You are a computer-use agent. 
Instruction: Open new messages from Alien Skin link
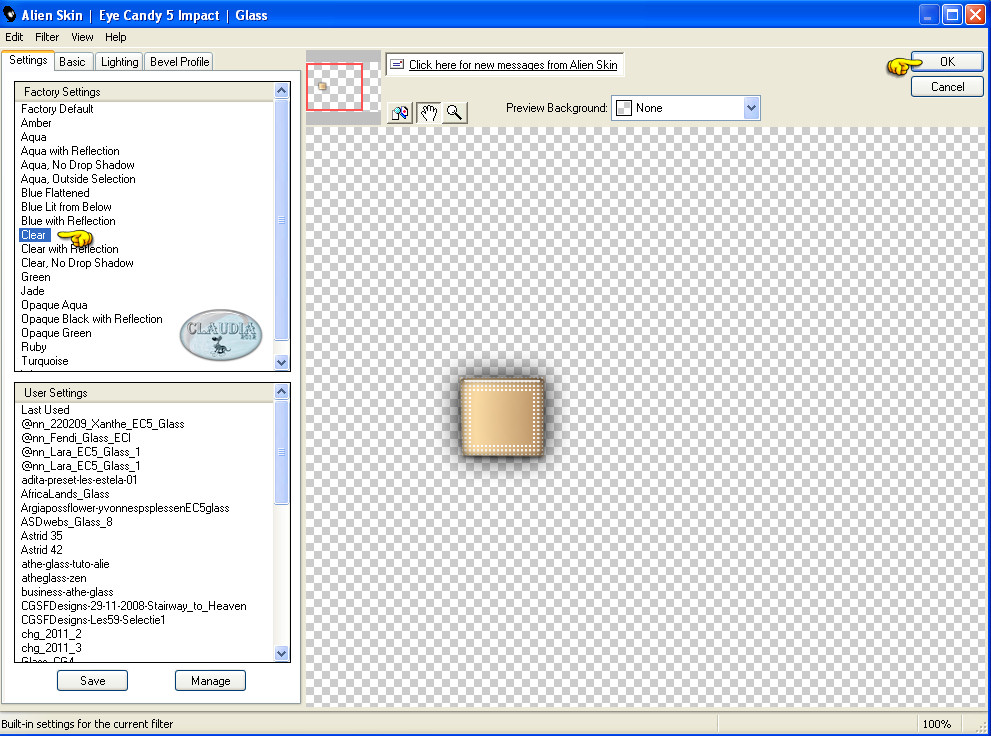[x=513, y=65]
